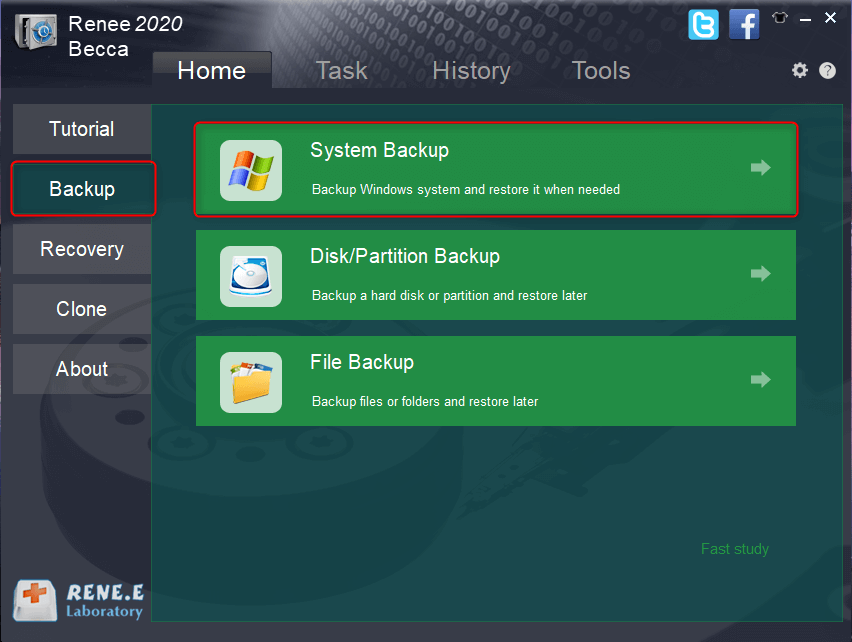852x642 pixels.
Task: Select Backup in the sidebar
Action: click(83, 189)
